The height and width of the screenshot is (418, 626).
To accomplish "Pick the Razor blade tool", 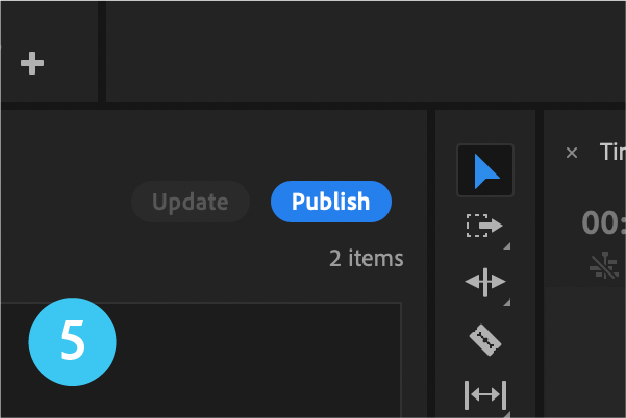I will (x=485, y=340).
